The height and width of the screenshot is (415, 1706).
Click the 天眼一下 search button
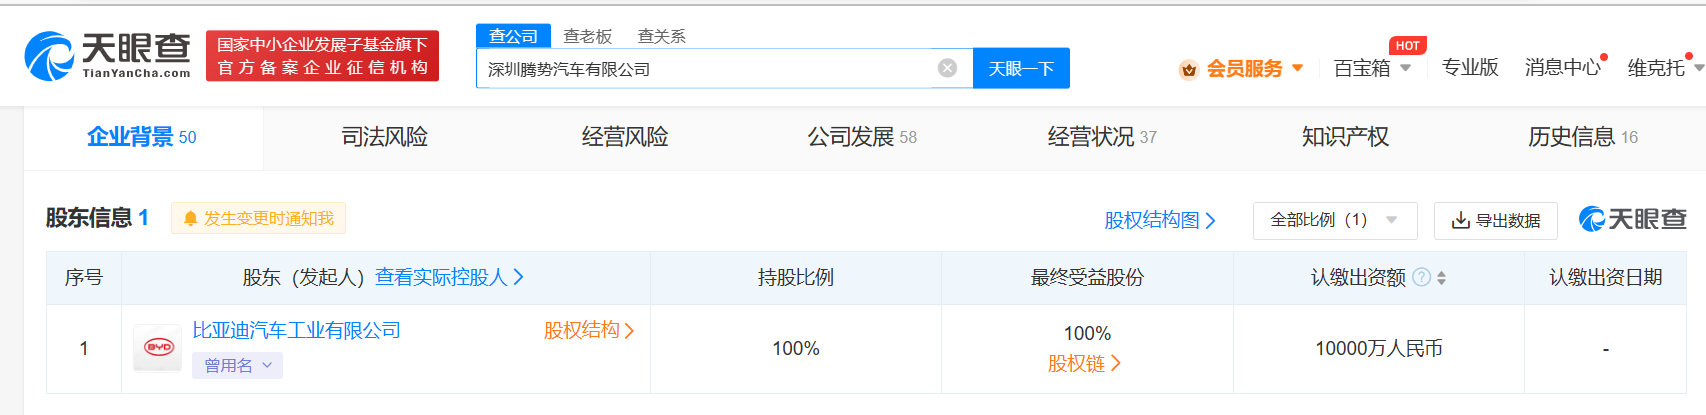point(1021,68)
